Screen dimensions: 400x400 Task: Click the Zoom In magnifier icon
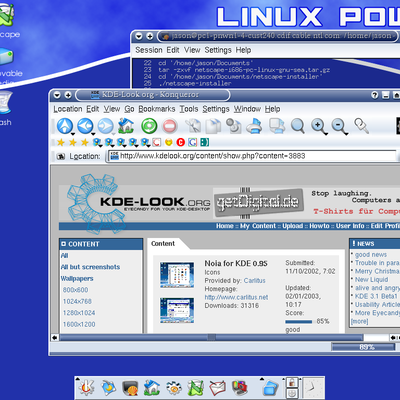pyautogui.click(x=318, y=127)
